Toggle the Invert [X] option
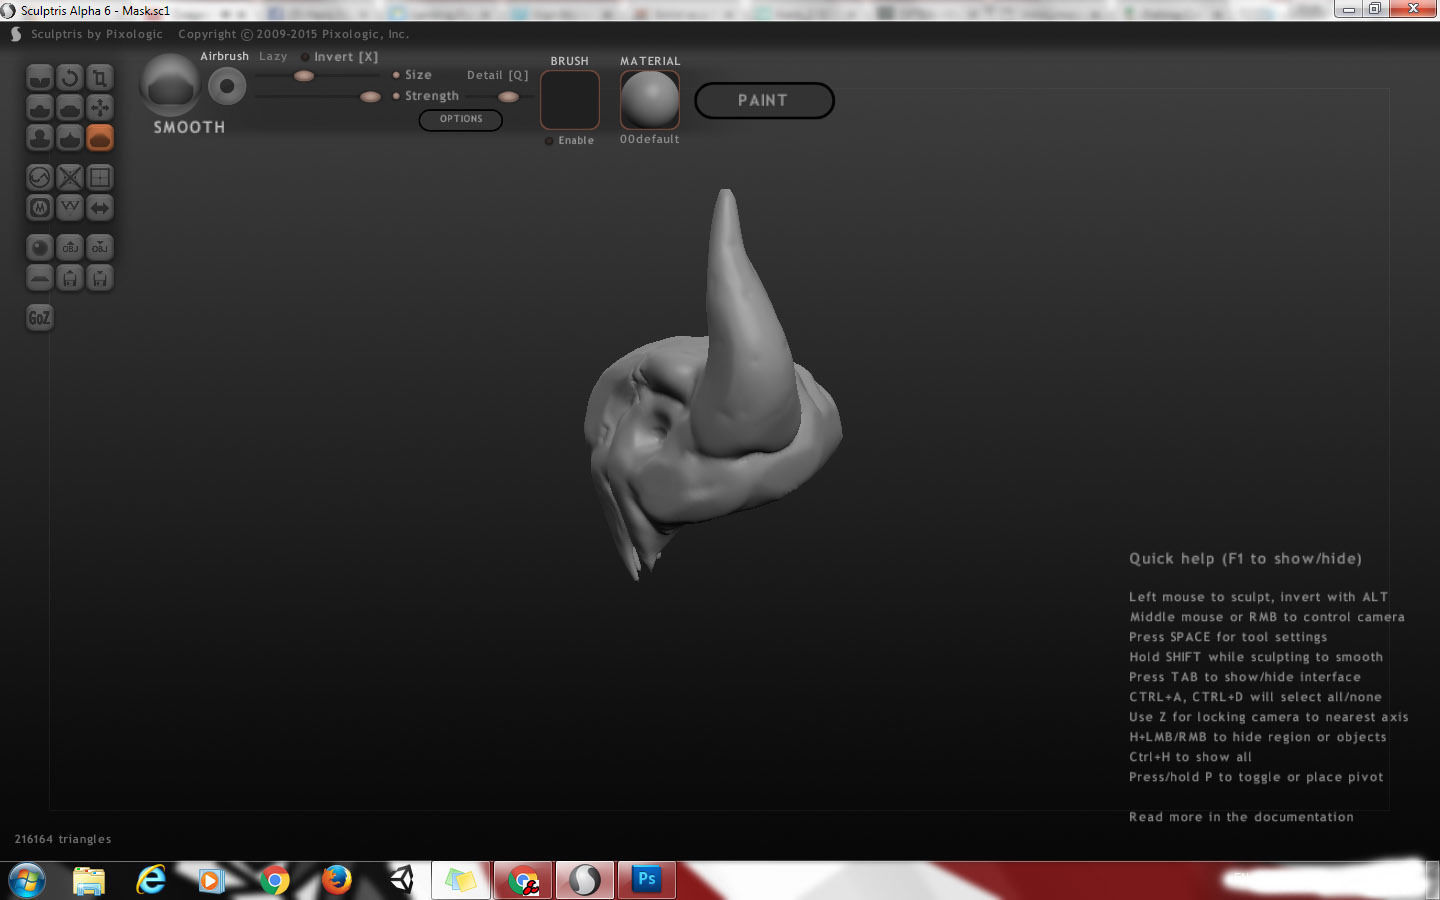The height and width of the screenshot is (900, 1440). click(340, 57)
